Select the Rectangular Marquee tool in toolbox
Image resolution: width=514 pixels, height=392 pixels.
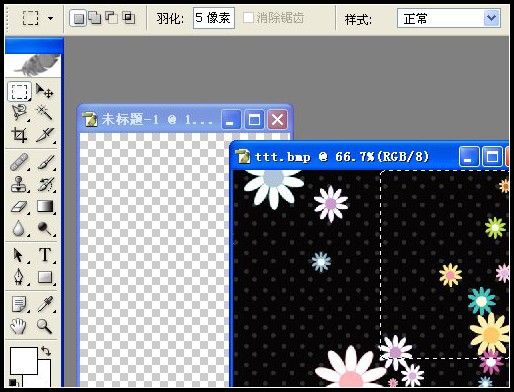(x=19, y=91)
